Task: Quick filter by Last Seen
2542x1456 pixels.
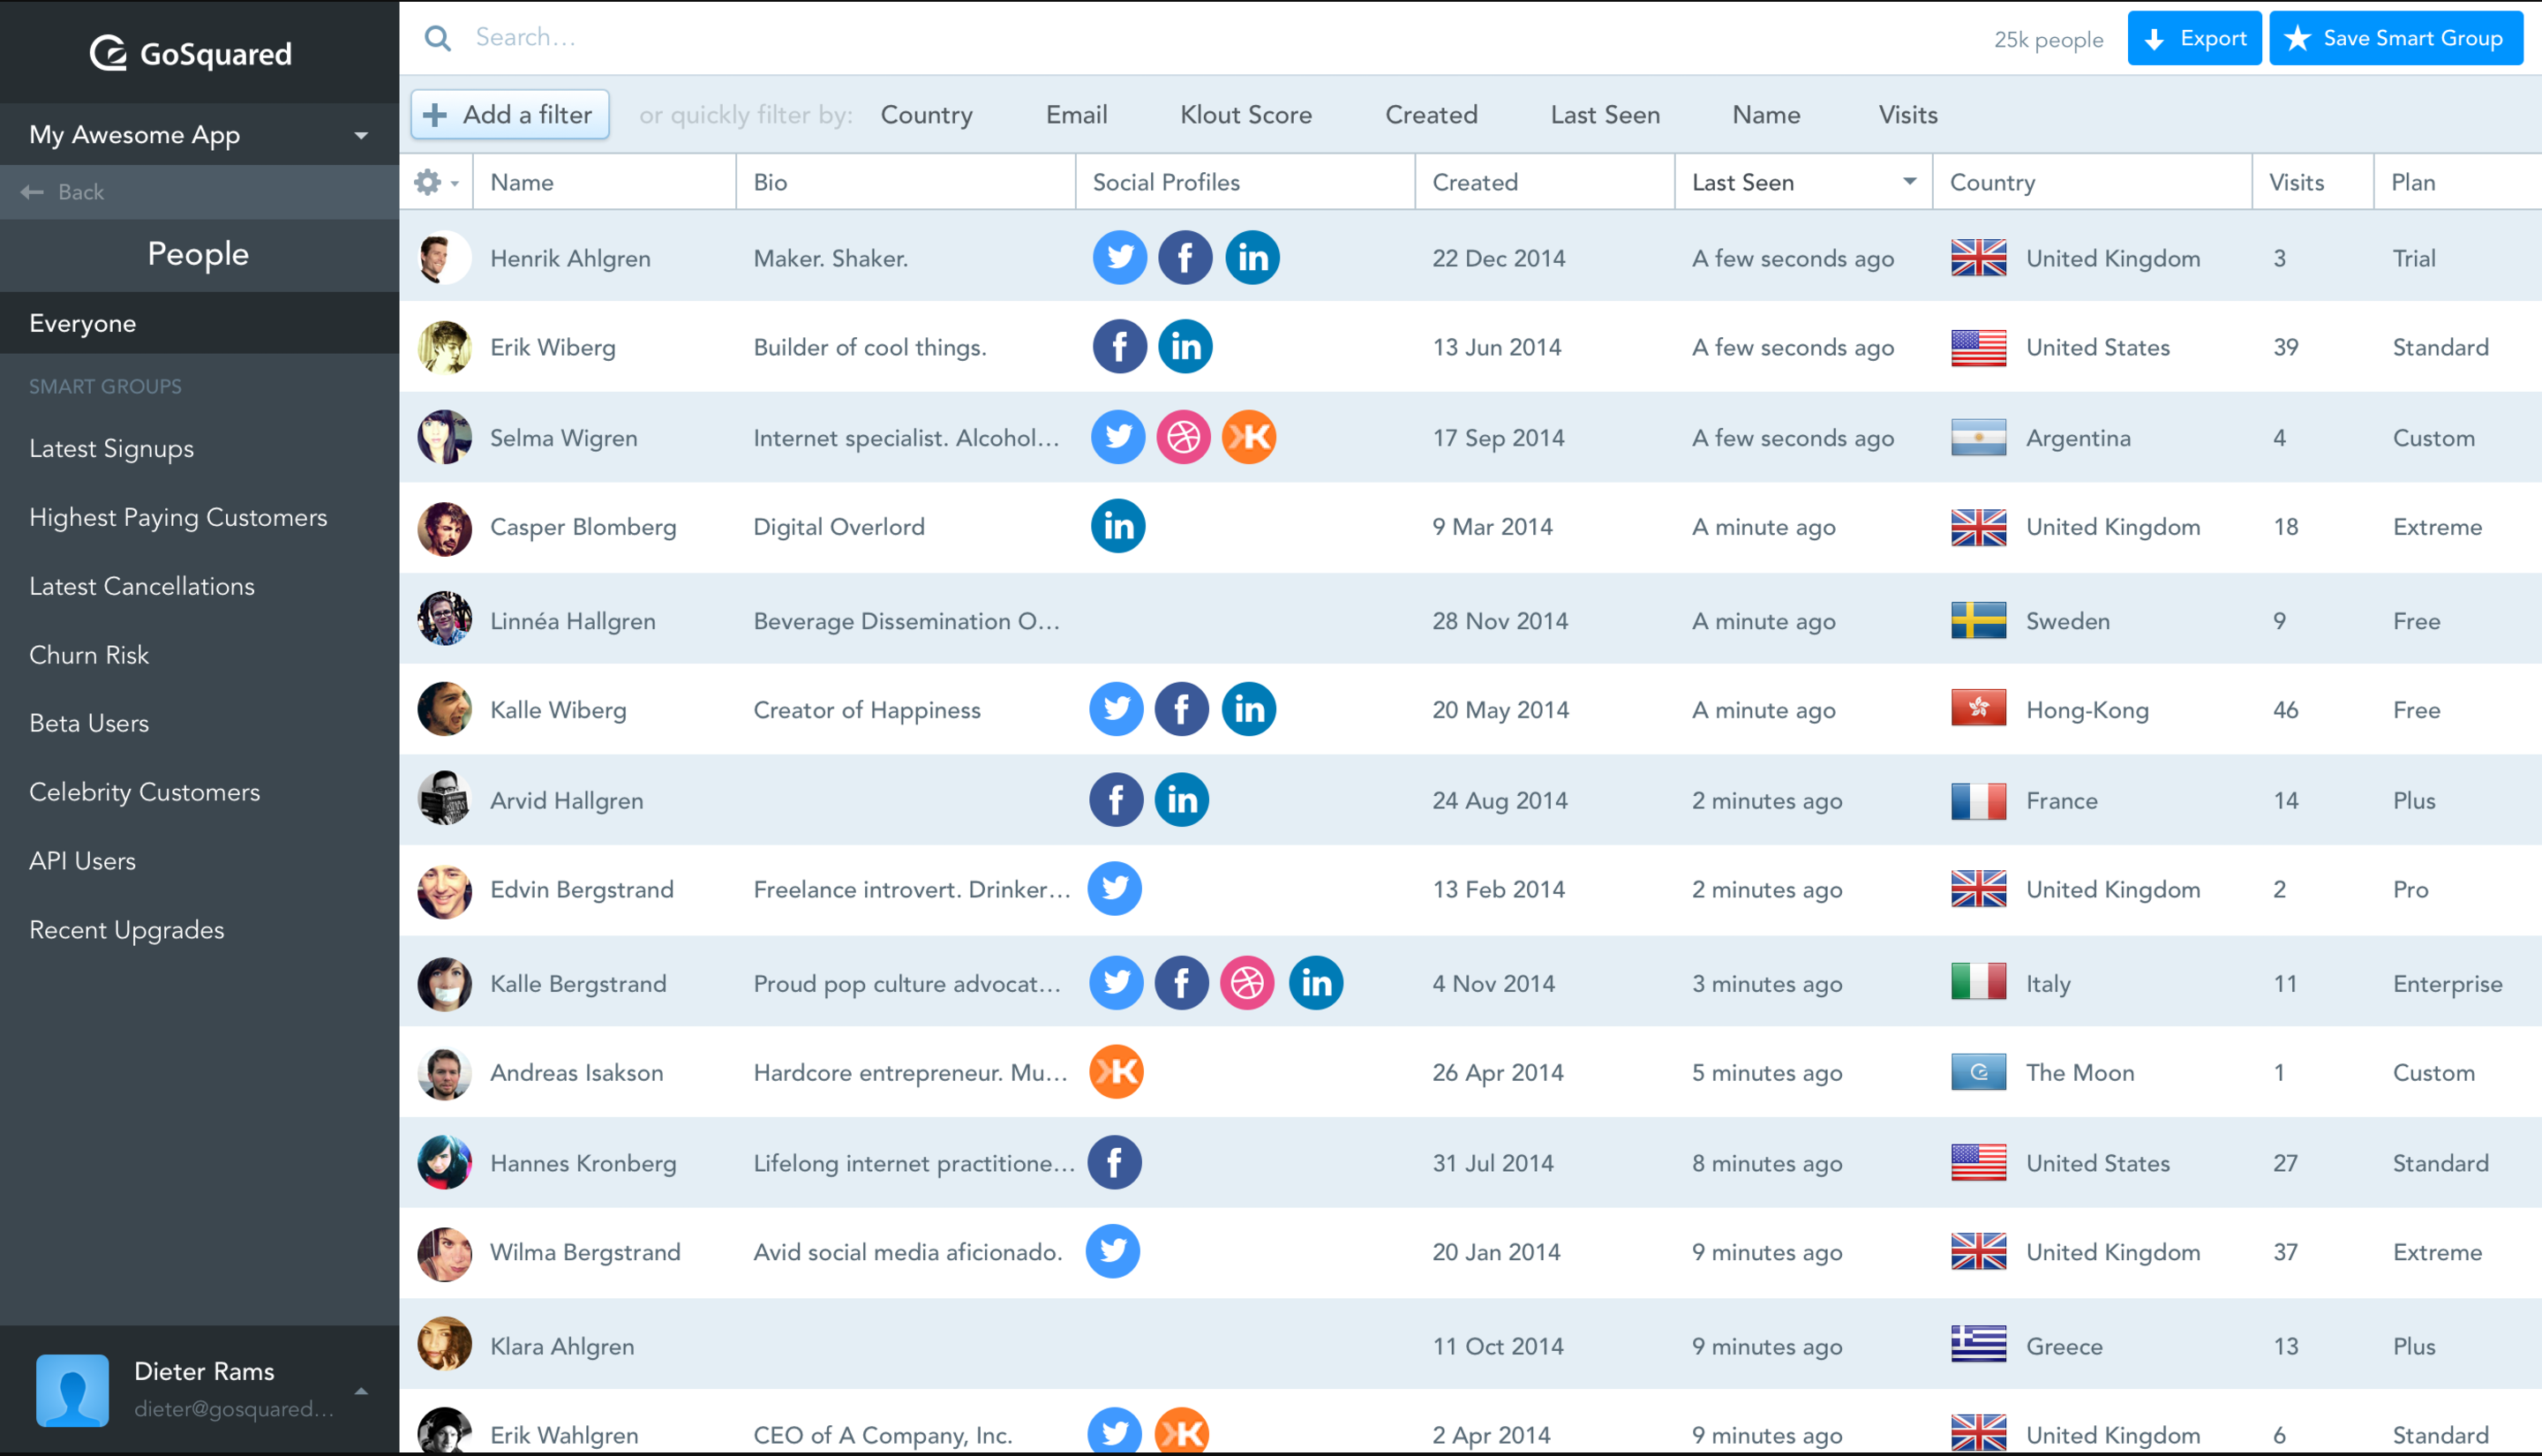Action: point(1605,115)
